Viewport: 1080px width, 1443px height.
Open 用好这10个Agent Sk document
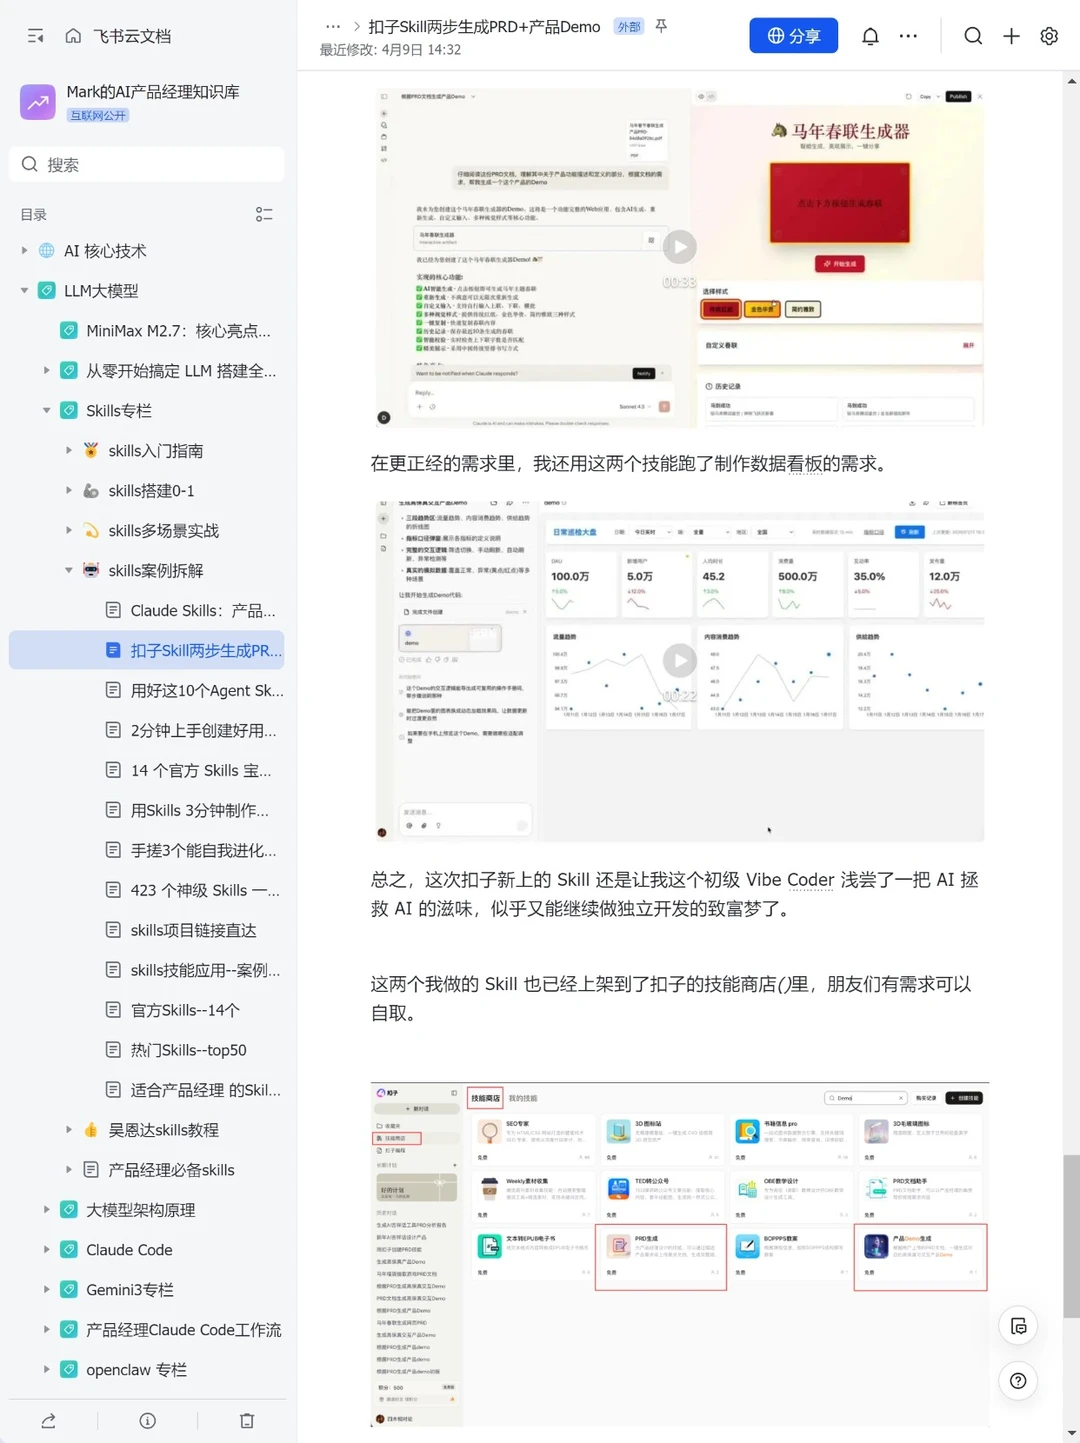click(147, 691)
